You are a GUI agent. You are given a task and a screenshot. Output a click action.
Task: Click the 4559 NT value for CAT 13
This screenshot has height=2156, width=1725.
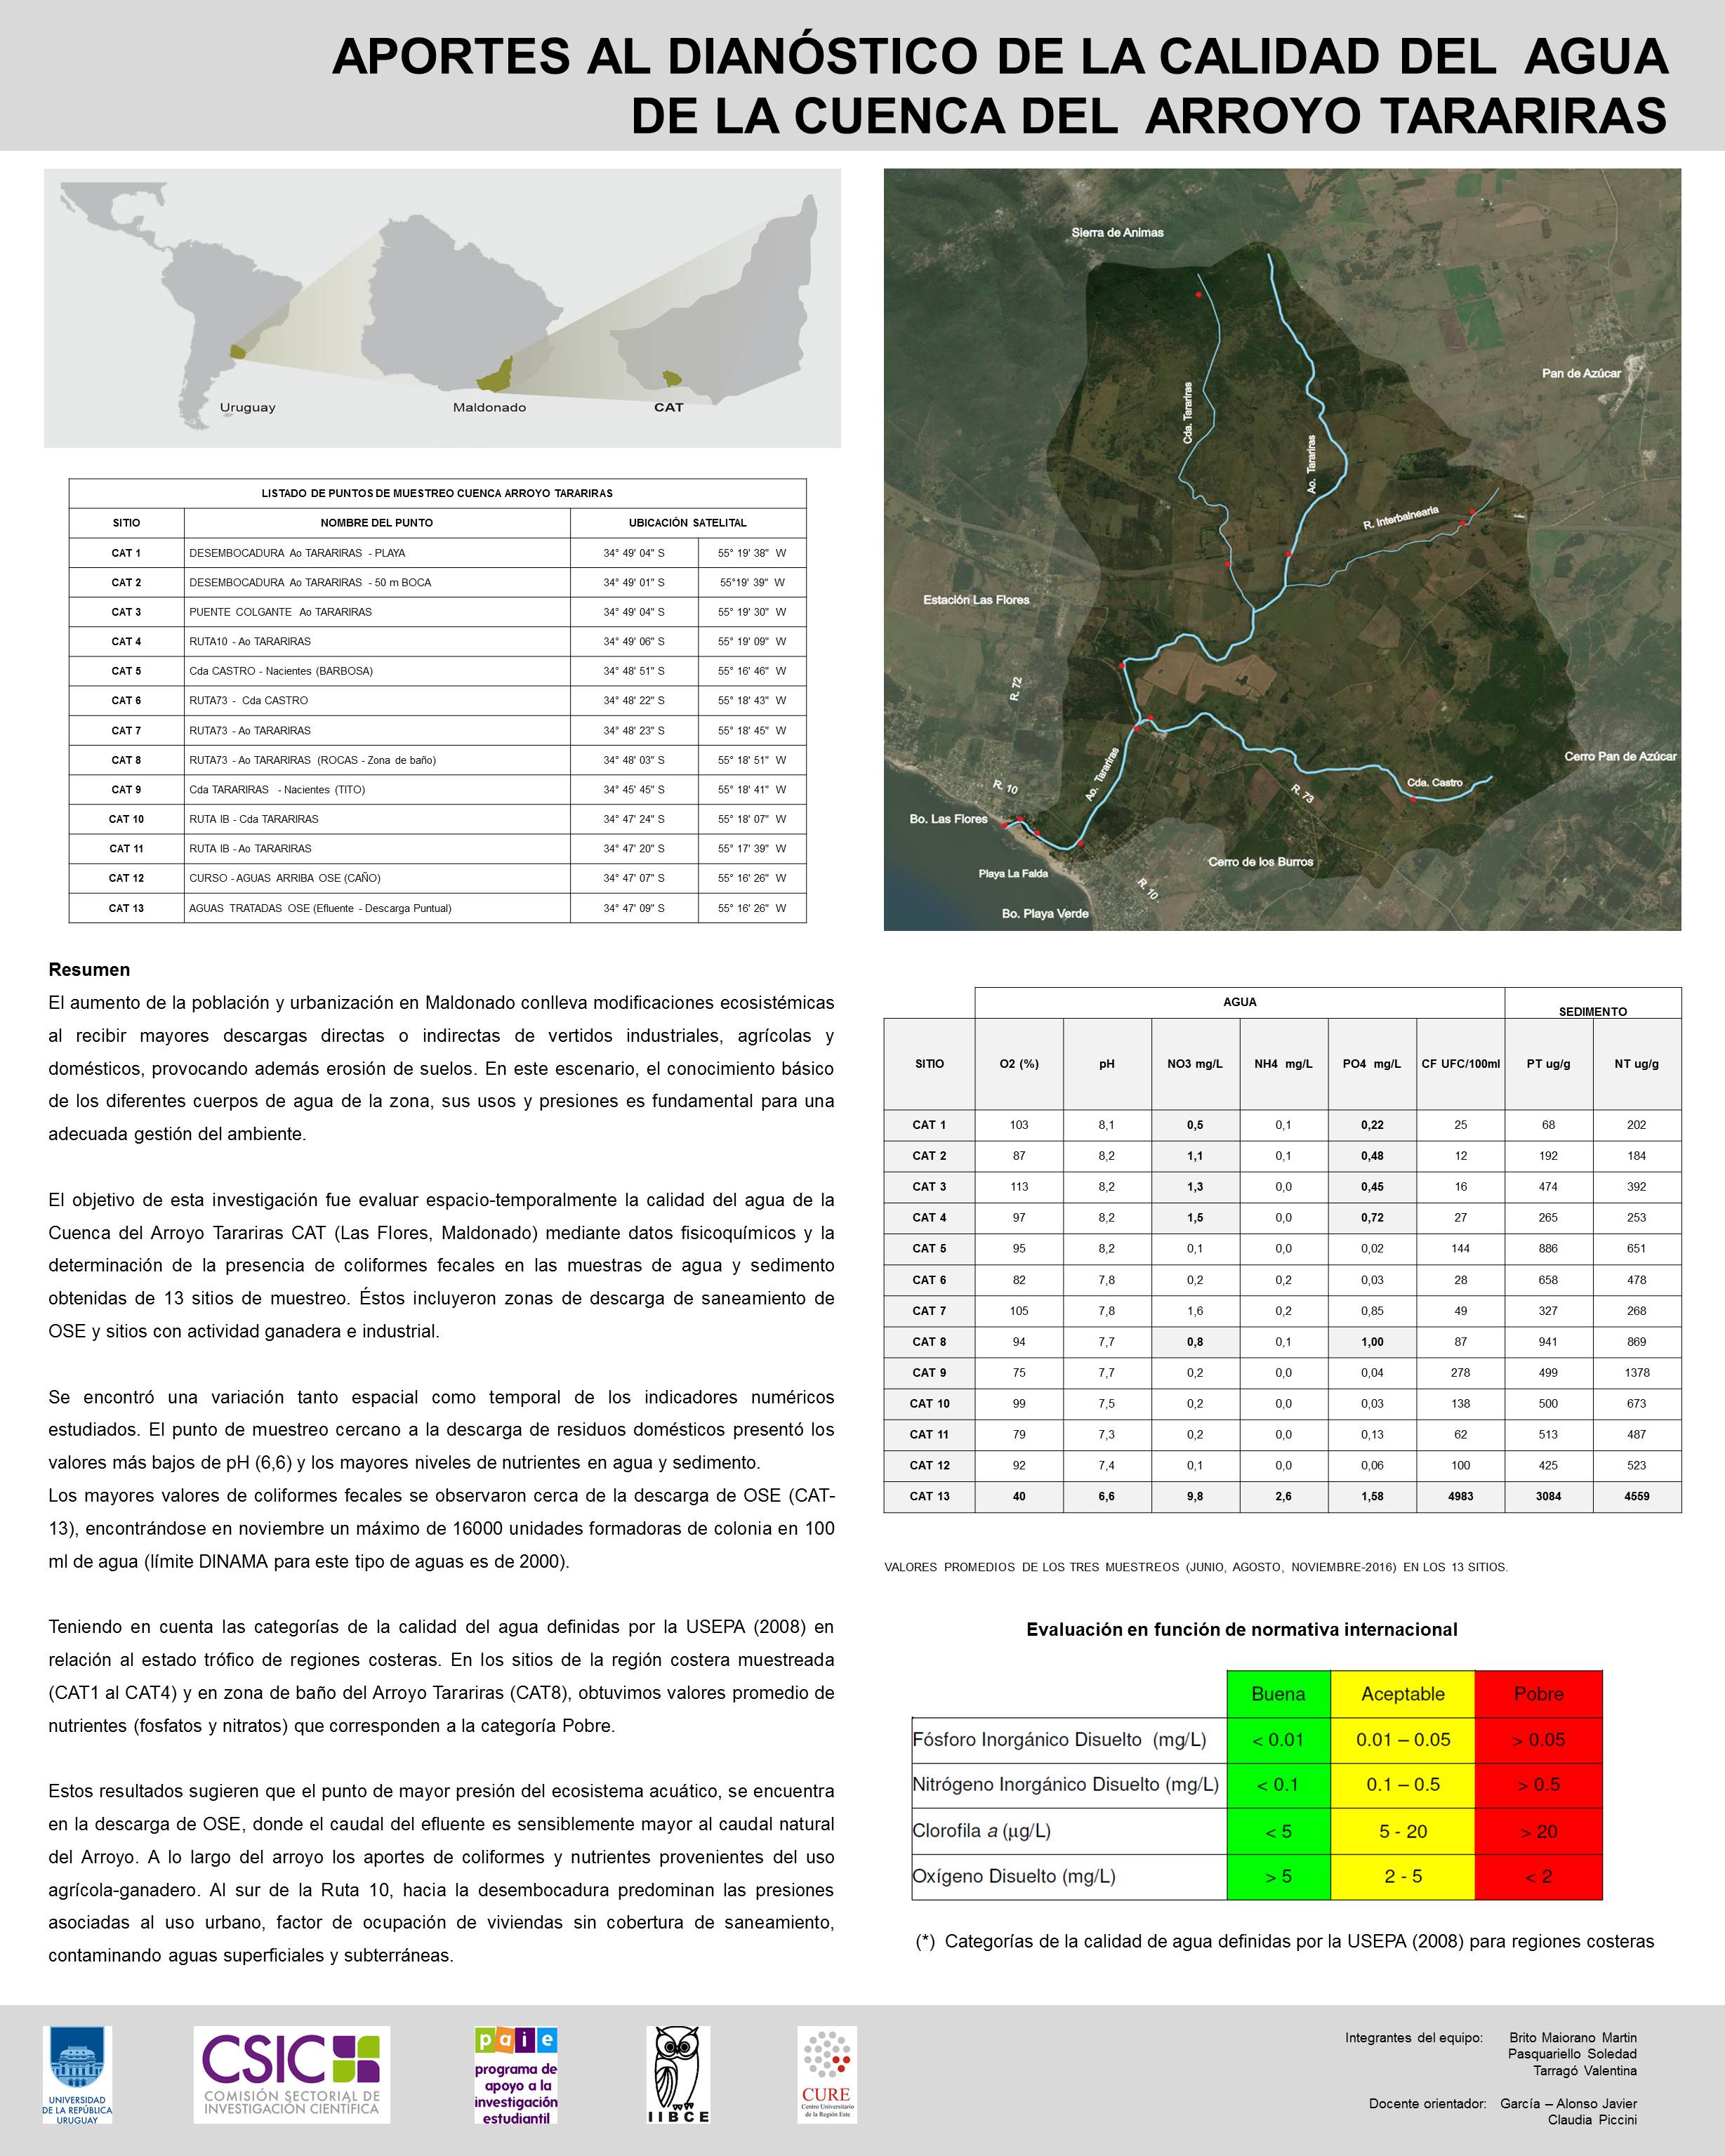pyautogui.click(x=1636, y=1496)
